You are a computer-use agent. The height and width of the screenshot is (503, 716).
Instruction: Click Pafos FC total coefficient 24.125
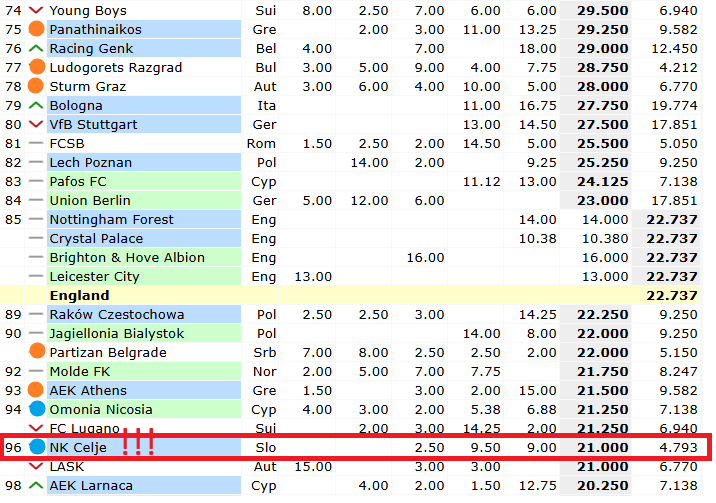tap(602, 181)
